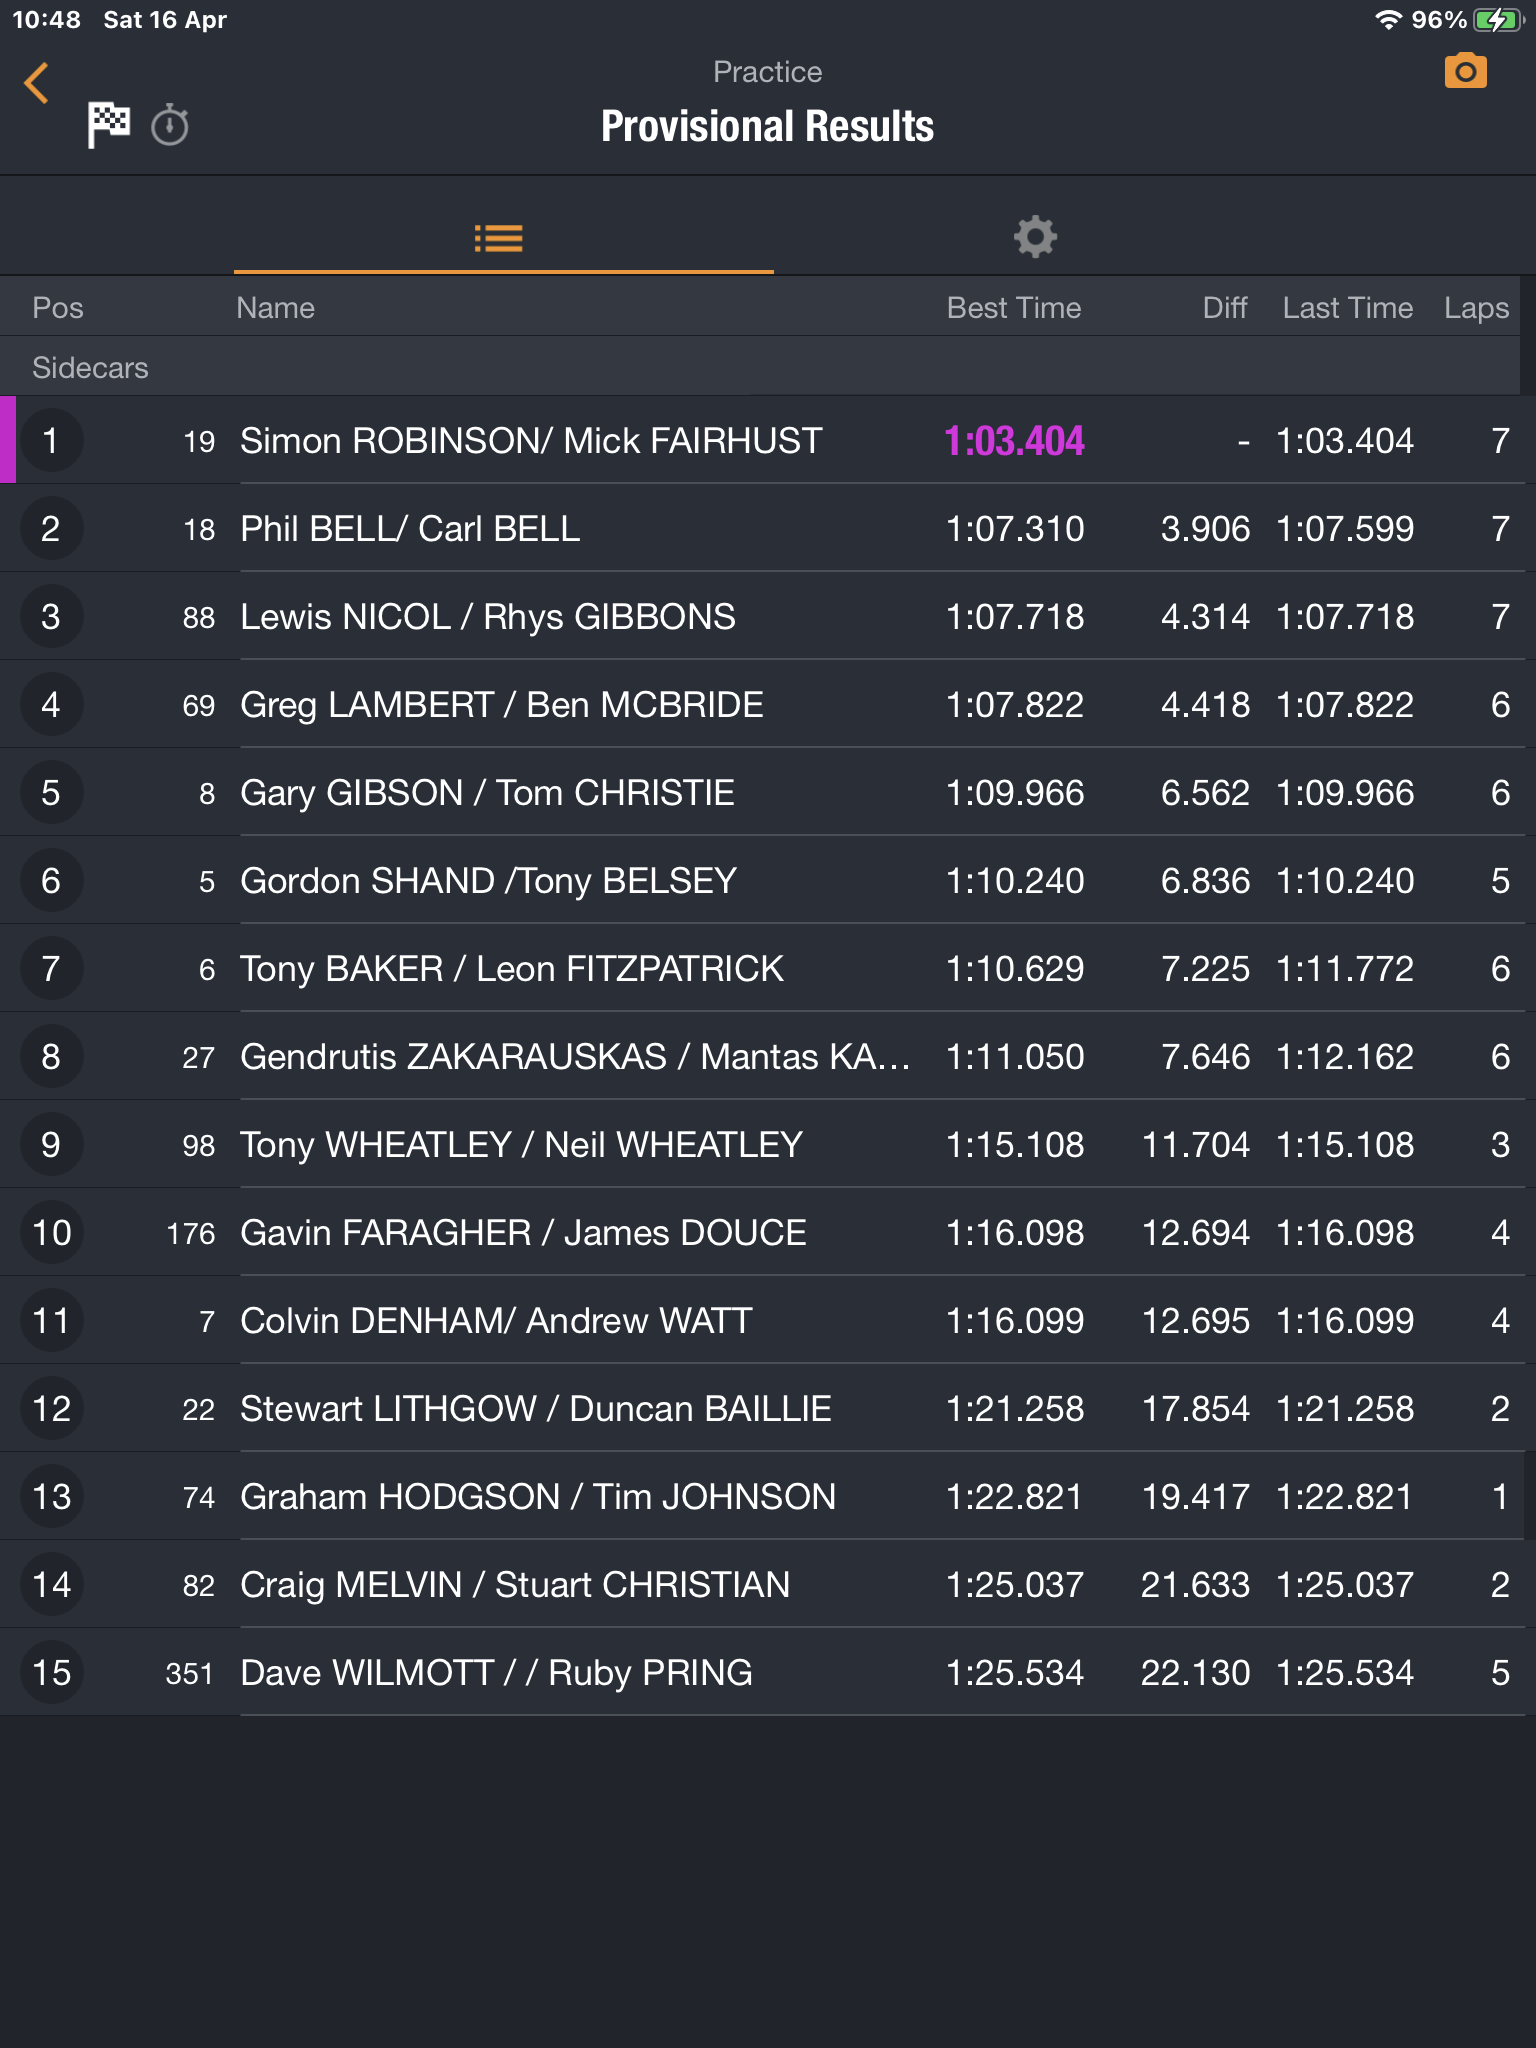Tap the Last Time column header
Viewport: 1536px width, 2048px height.
click(x=1347, y=308)
